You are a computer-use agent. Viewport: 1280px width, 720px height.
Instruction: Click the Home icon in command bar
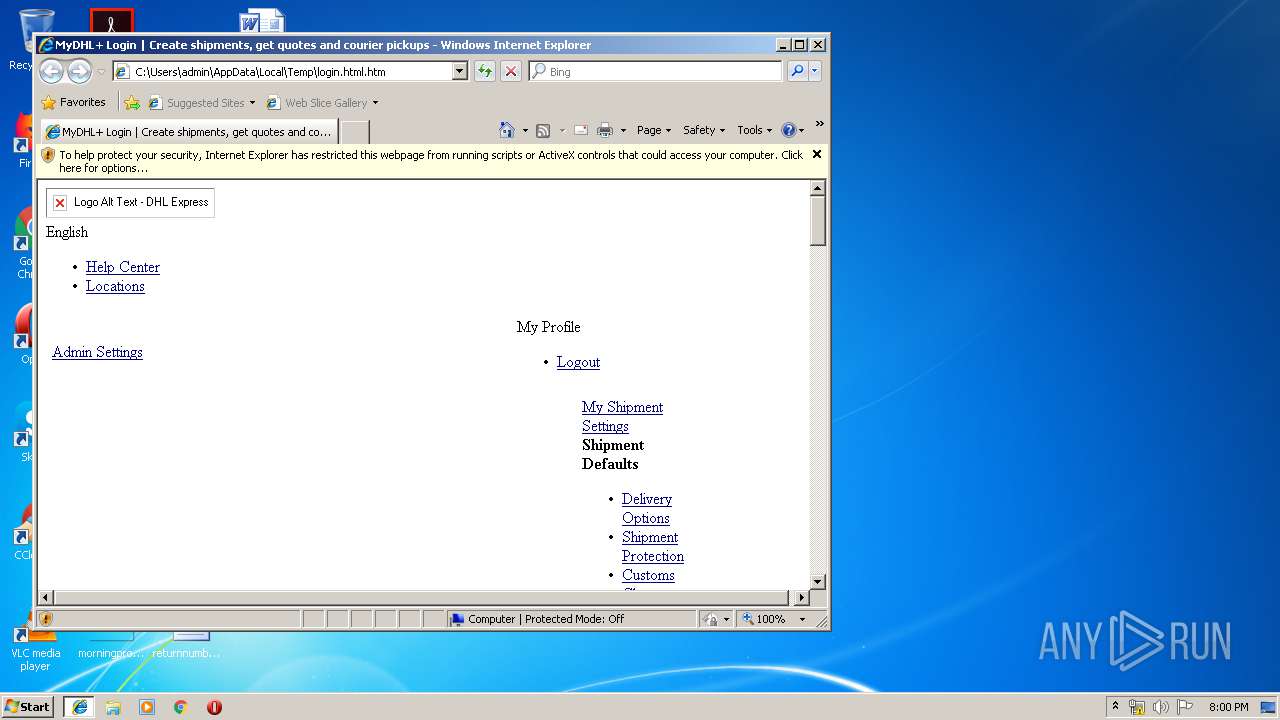click(506, 130)
